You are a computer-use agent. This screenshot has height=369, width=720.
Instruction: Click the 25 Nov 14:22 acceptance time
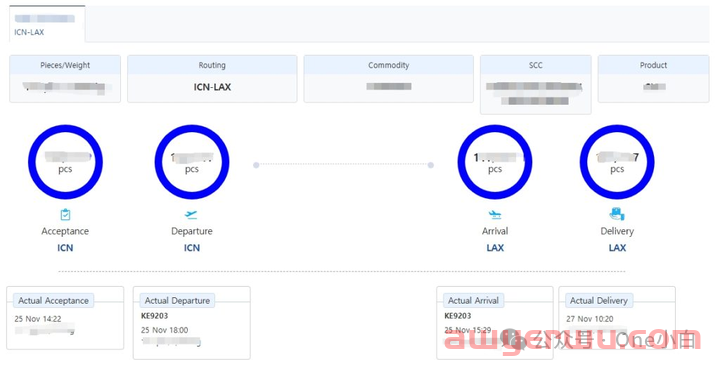click(38, 319)
